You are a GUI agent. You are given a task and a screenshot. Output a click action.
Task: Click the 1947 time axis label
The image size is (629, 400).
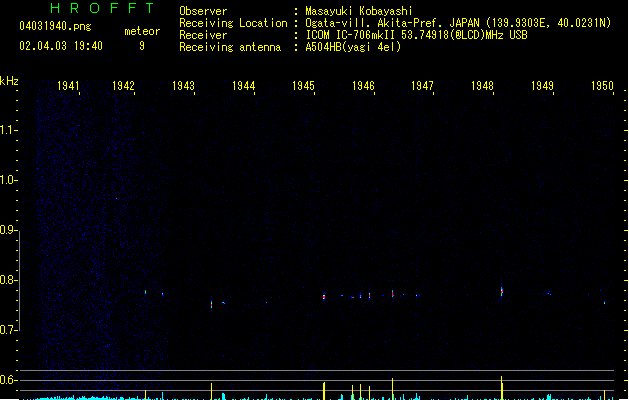pos(422,86)
